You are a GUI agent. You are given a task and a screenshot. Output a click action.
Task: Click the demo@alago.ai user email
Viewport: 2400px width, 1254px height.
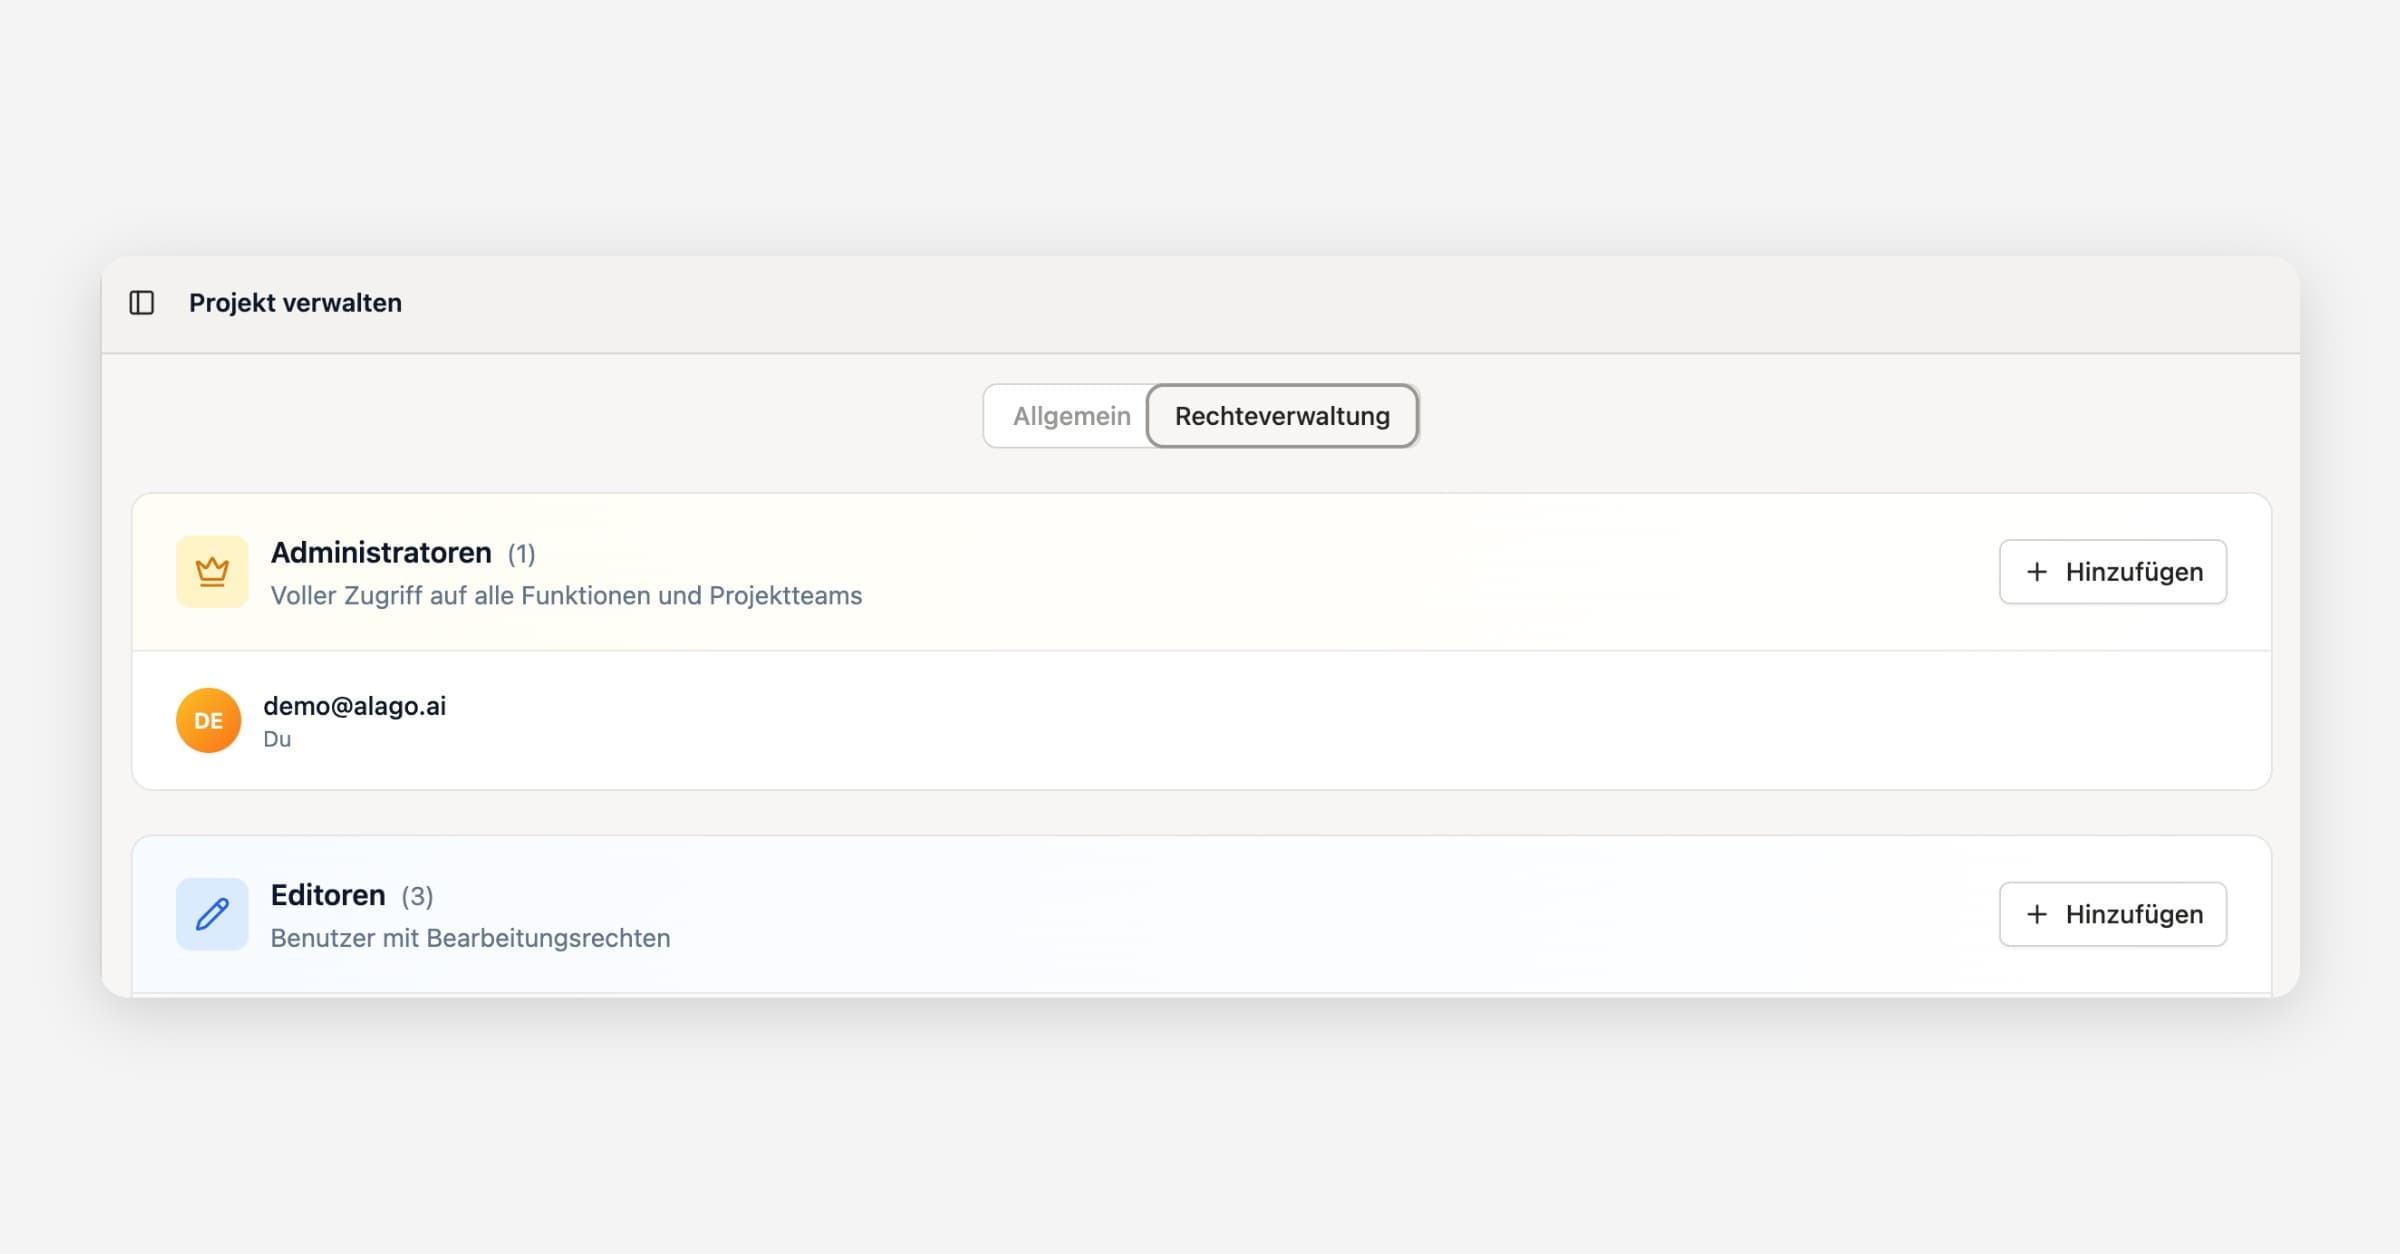point(354,706)
